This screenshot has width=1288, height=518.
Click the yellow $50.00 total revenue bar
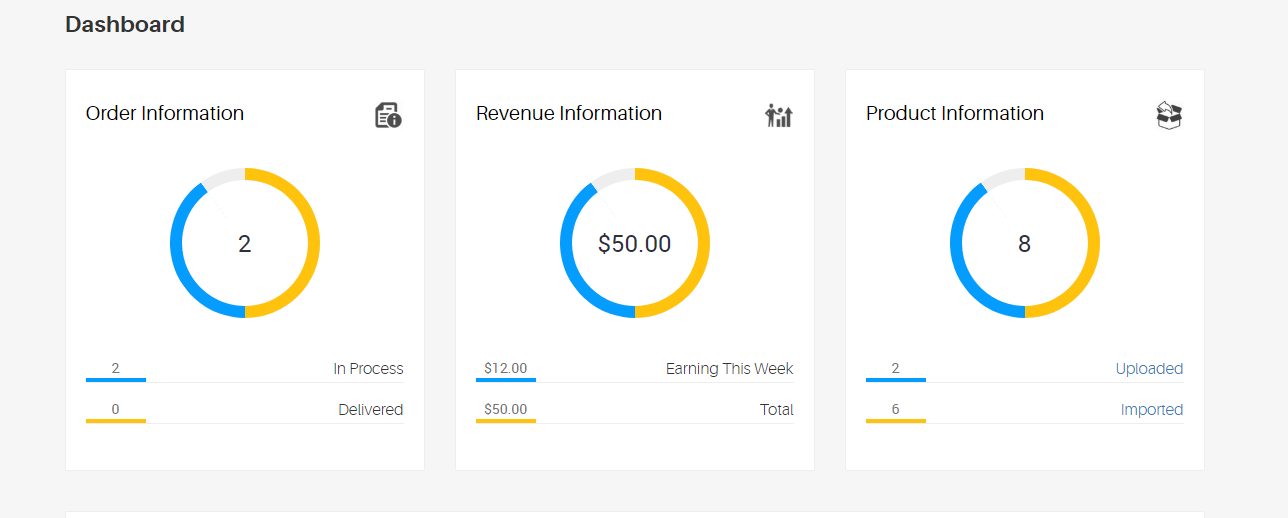[x=506, y=421]
